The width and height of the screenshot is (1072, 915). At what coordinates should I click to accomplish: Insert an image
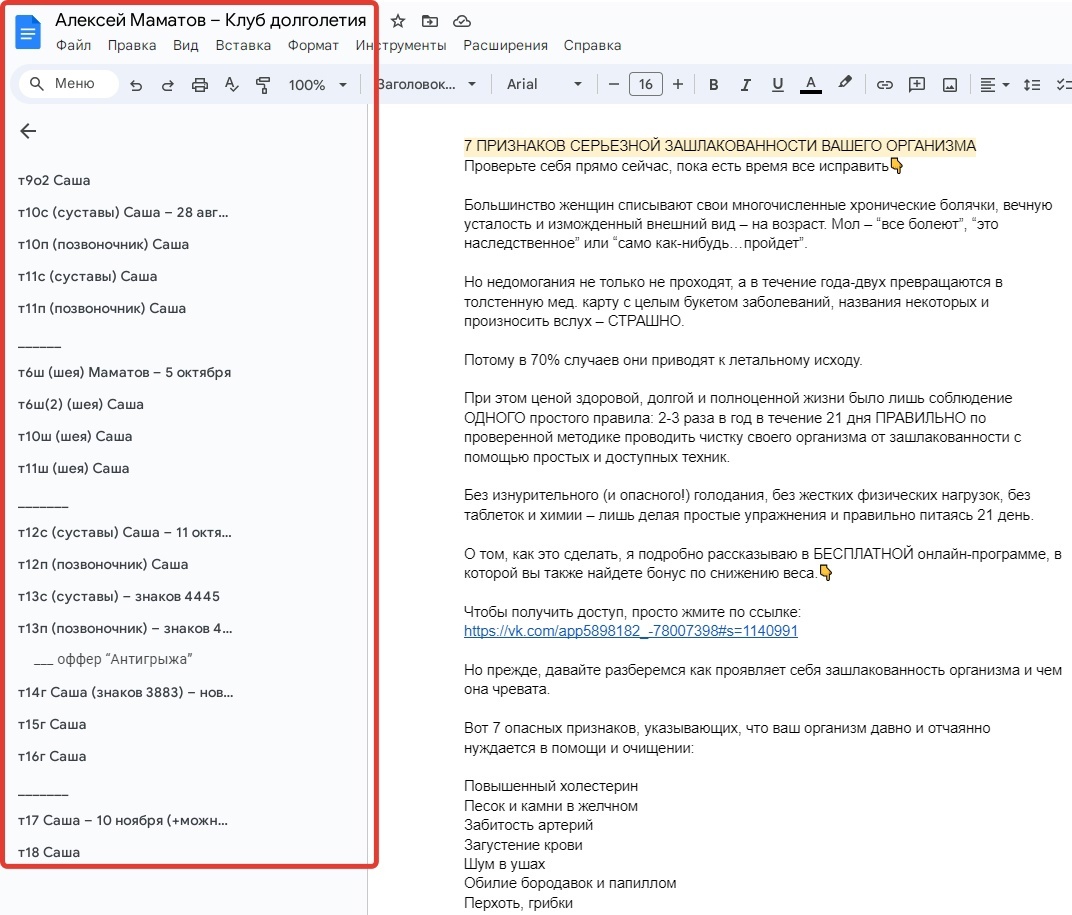coord(950,84)
